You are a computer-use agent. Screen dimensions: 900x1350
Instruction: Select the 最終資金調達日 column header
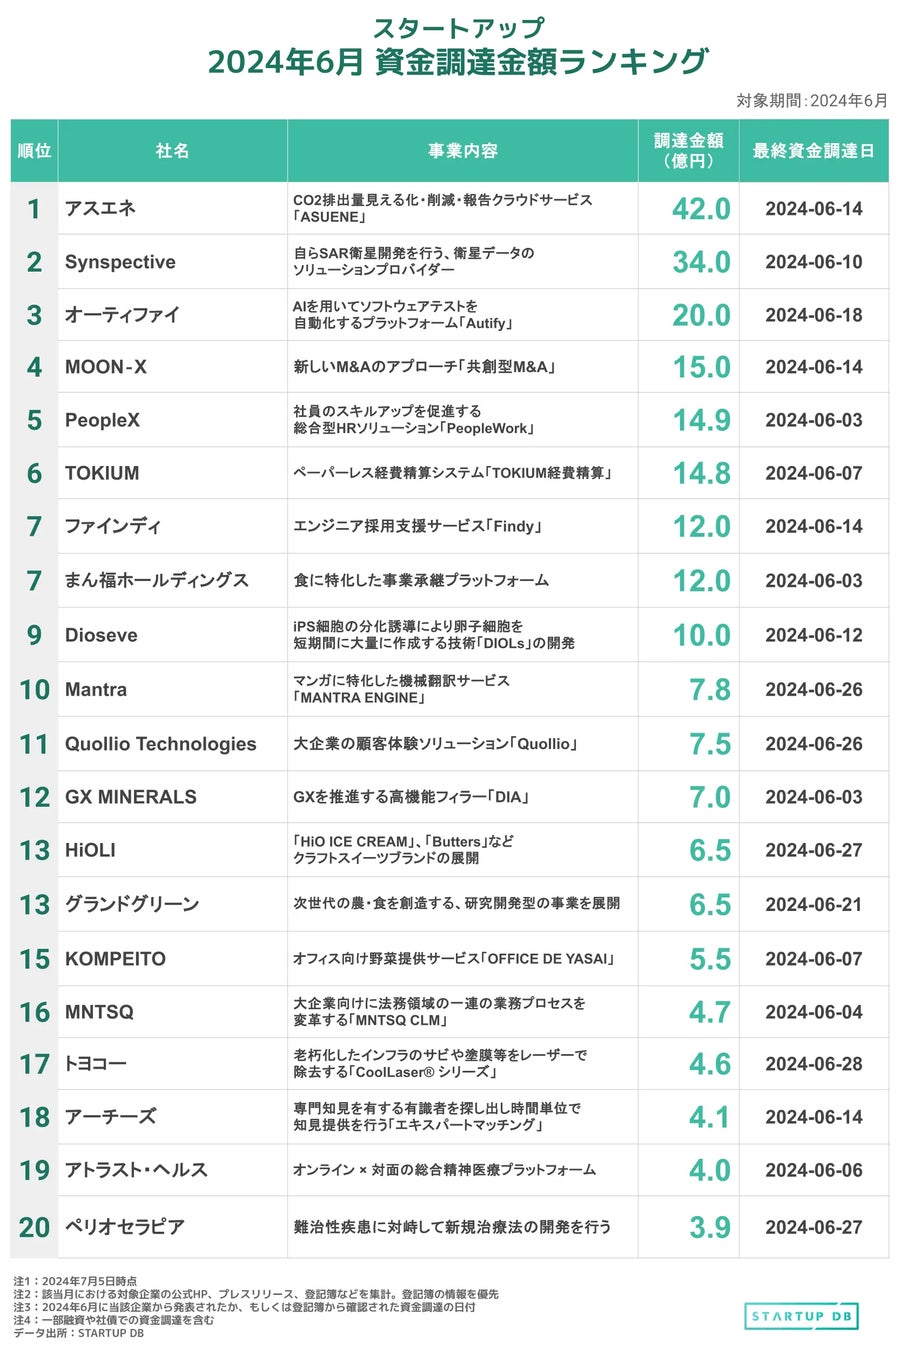[813, 151]
